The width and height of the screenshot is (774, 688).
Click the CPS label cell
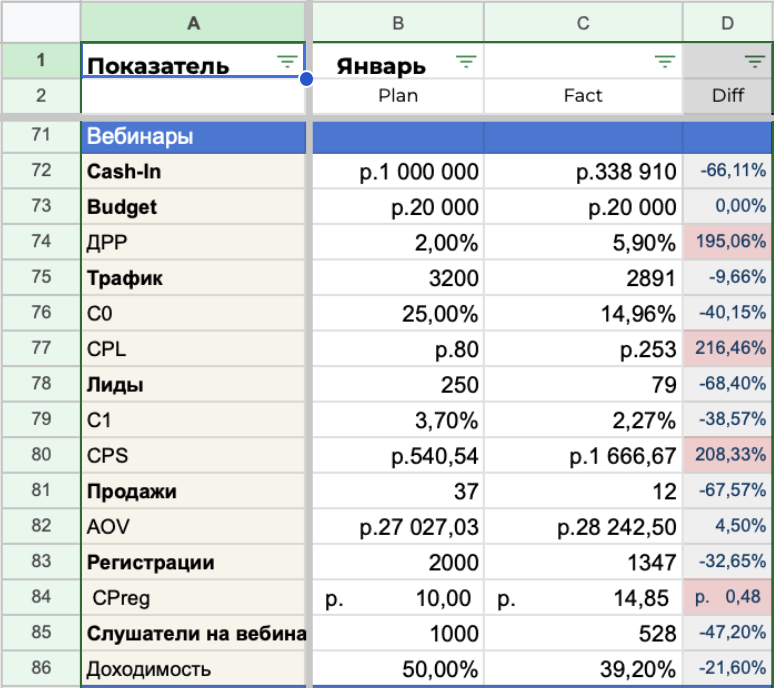[193, 456]
